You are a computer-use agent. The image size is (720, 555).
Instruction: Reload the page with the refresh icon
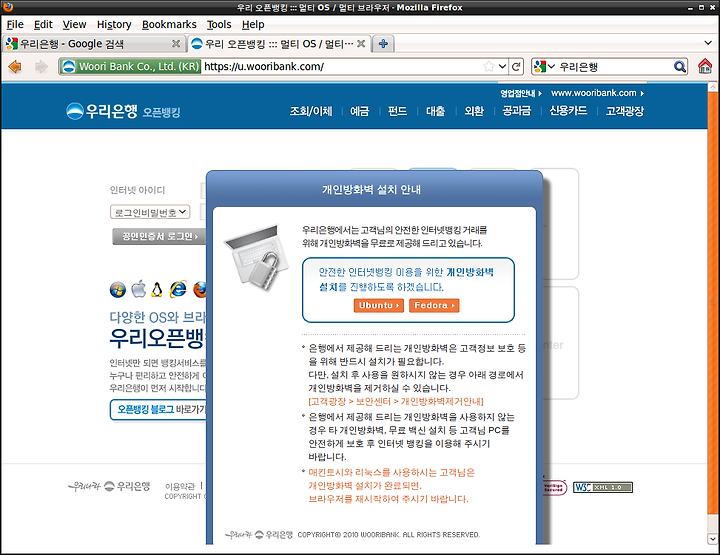516,67
